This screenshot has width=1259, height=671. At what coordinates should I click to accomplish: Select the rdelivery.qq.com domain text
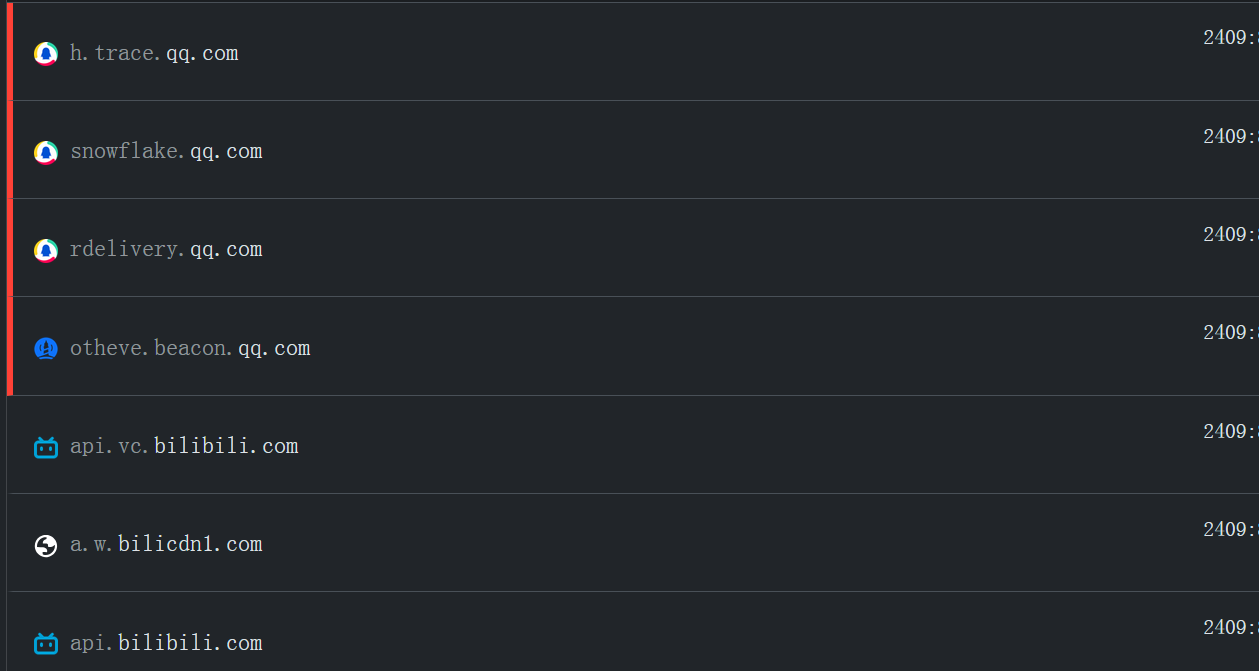pyautogui.click(x=166, y=250)
